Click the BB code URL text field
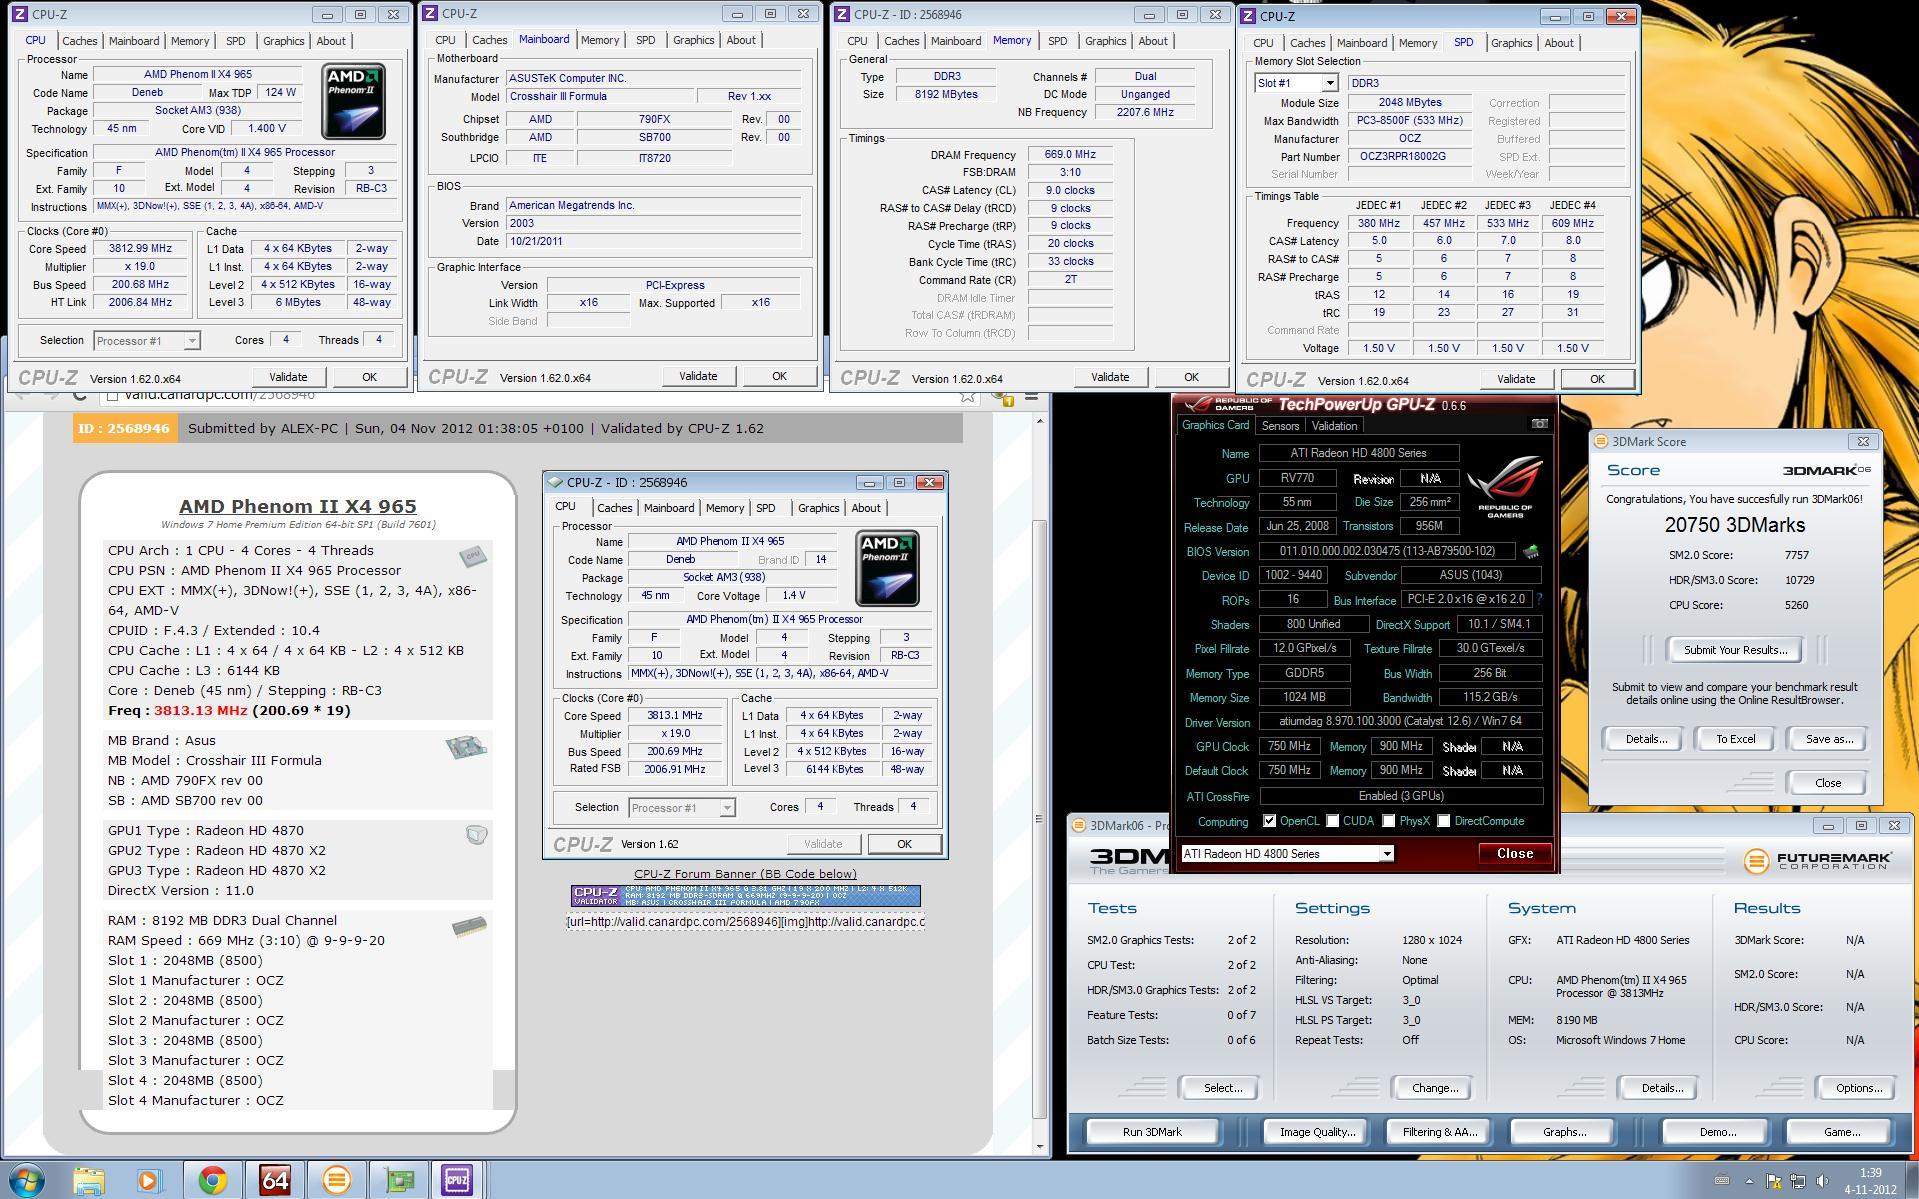 coord(745,921)
